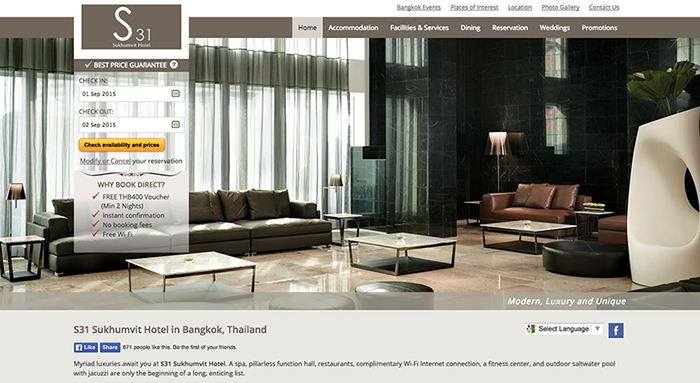Click the check-out date field

(131, 125)
